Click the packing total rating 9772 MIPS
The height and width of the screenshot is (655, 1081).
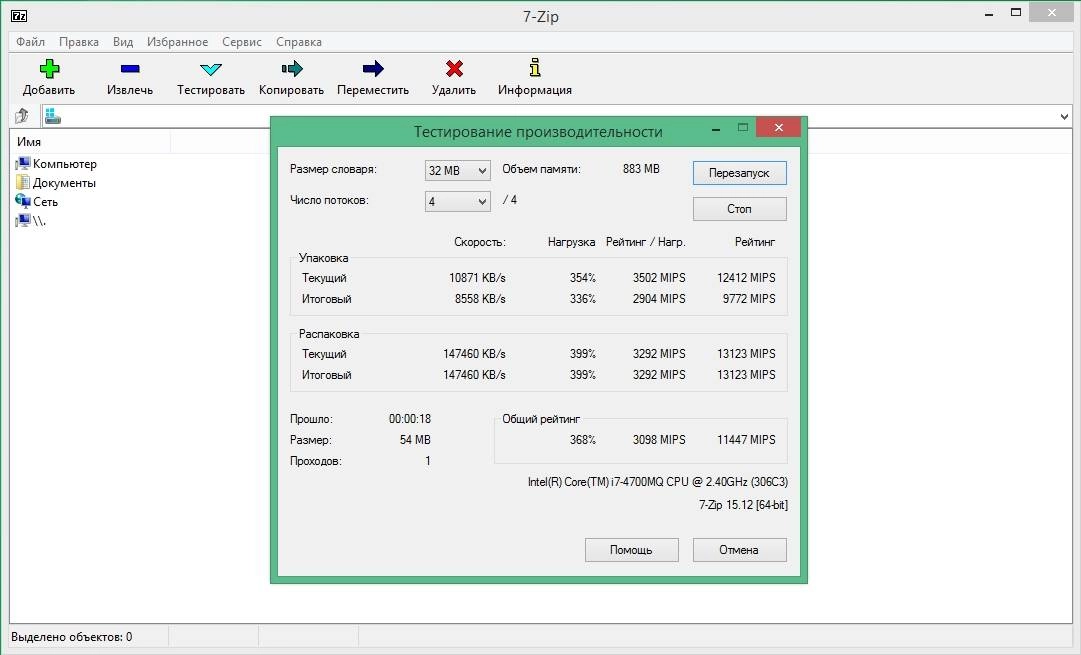[x=749, y=299]
